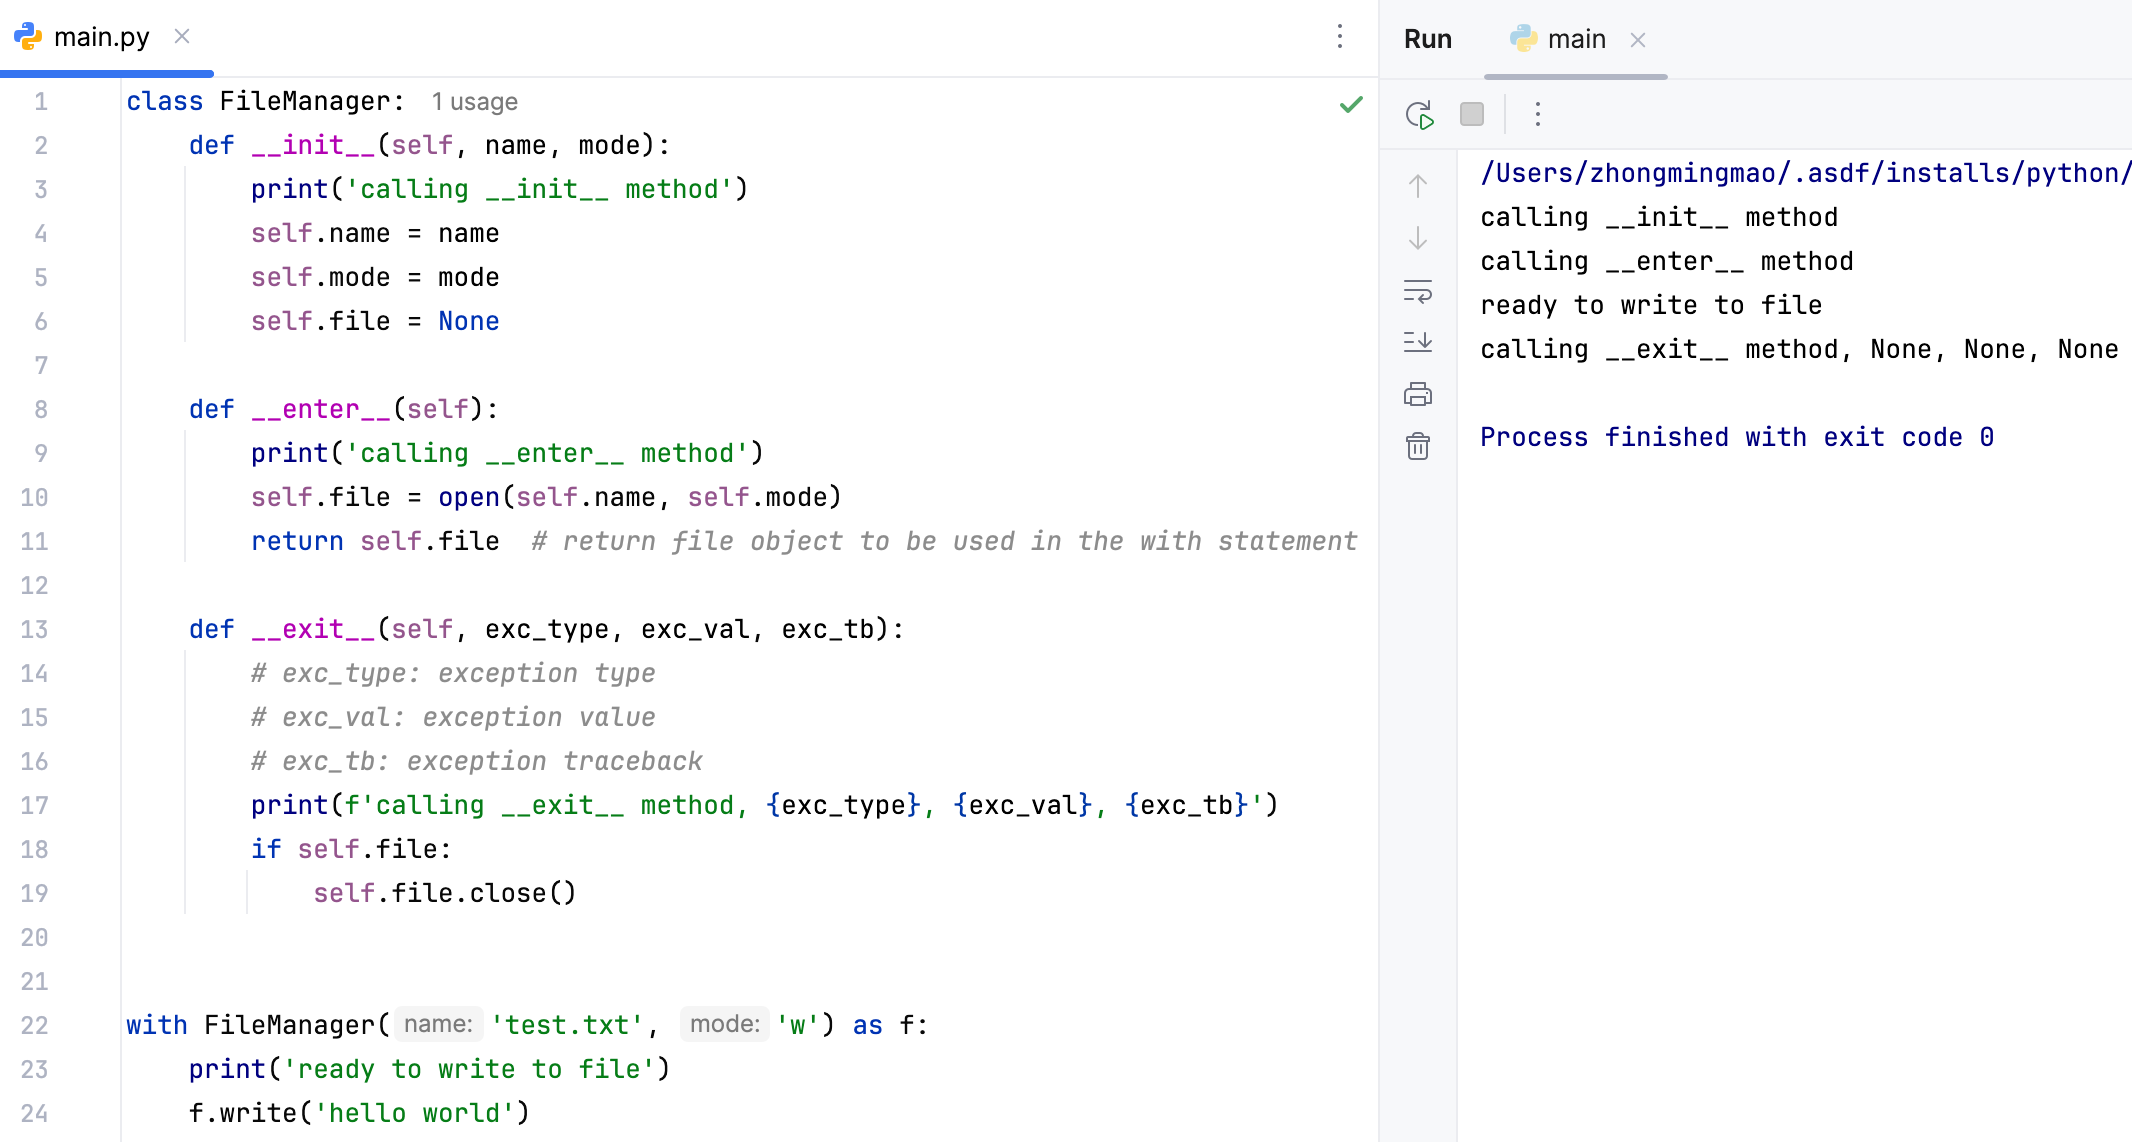Viewport: 2132px width, 1142px height.
Task: Close the main run configuration tab
Action: tap(1638, 40)
